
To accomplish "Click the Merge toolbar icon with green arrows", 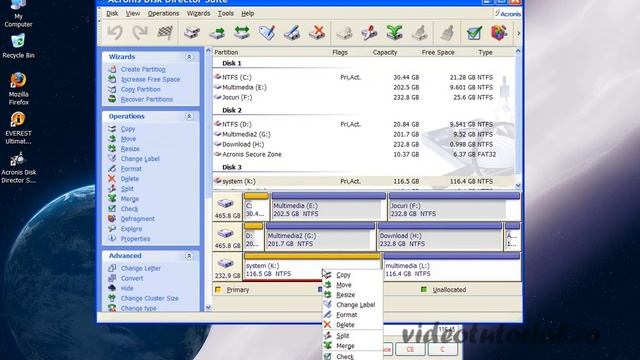I will pyautogui.click(x=394, y=33).
